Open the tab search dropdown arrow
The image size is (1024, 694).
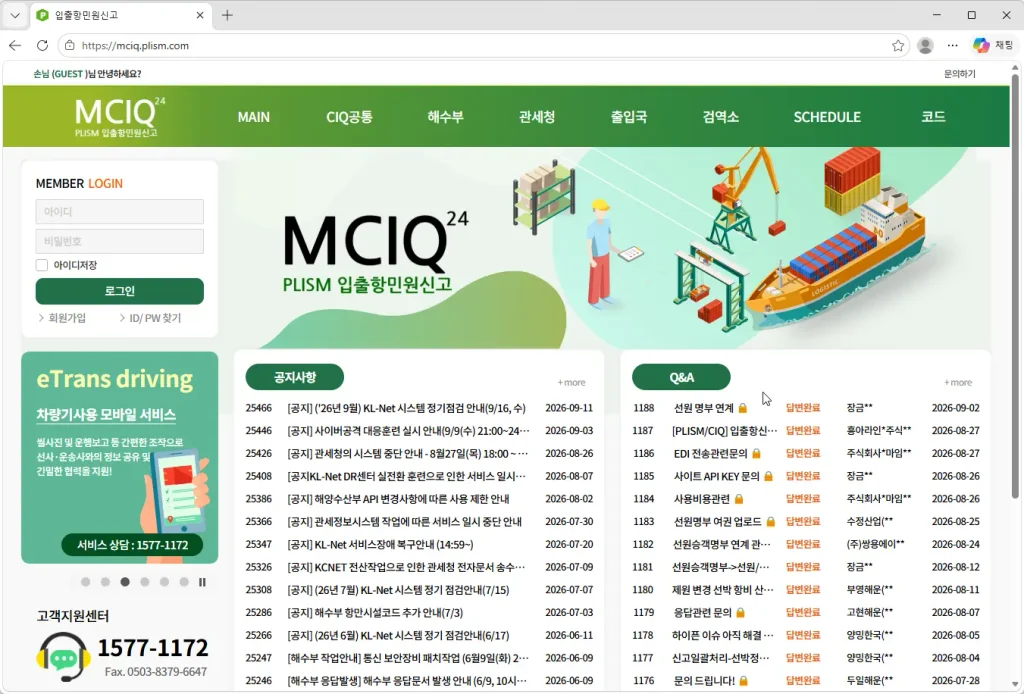15,15
